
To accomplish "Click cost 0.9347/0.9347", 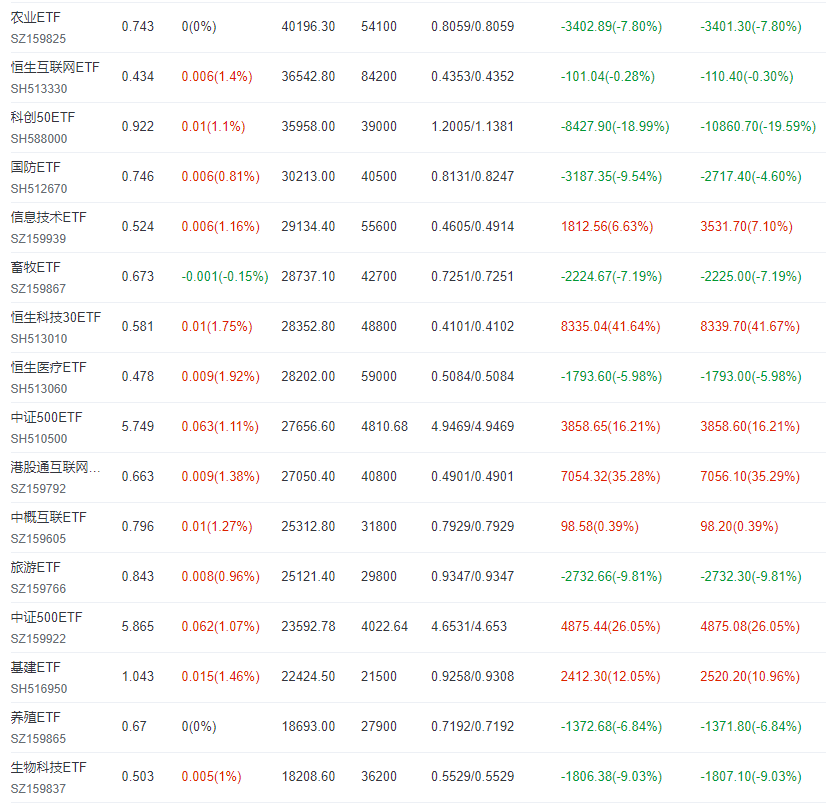I will (473, 577).
